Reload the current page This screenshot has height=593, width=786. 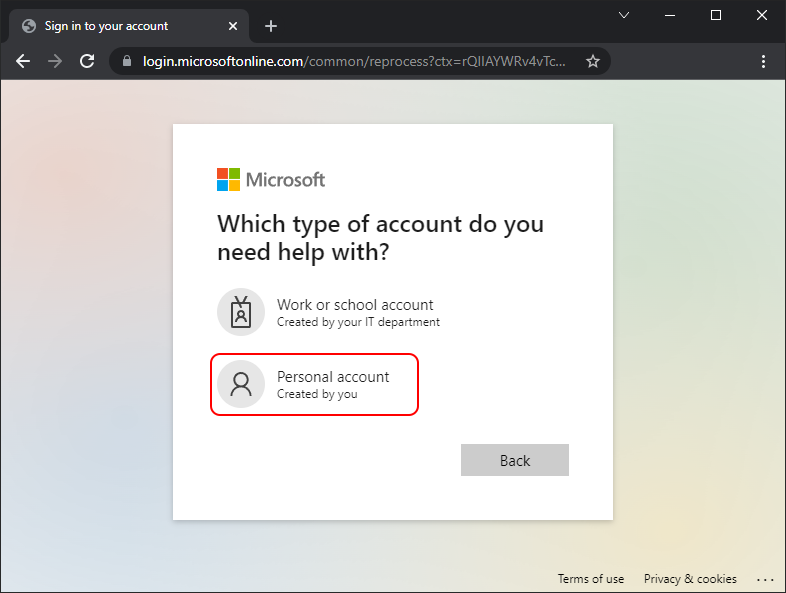[87, 61]
